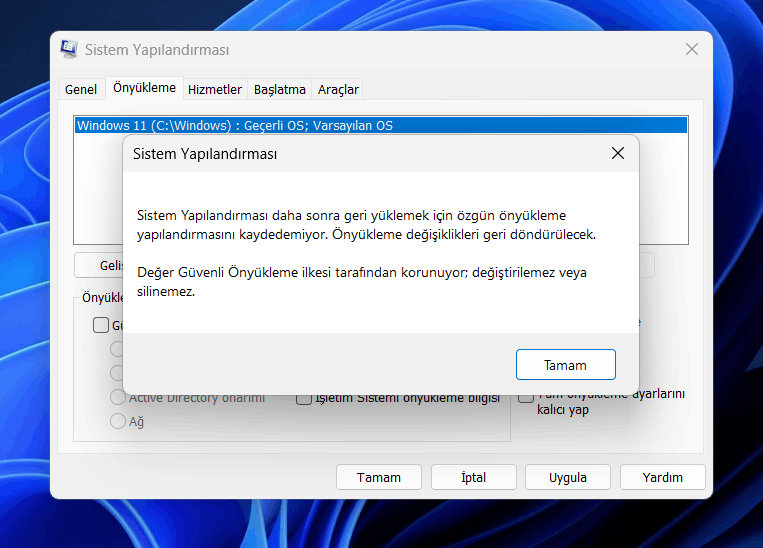The height and width of the screenshot is (548, 763).
Task: Read the Güvenli Önyükleme policy message
Action: (362, 282)
